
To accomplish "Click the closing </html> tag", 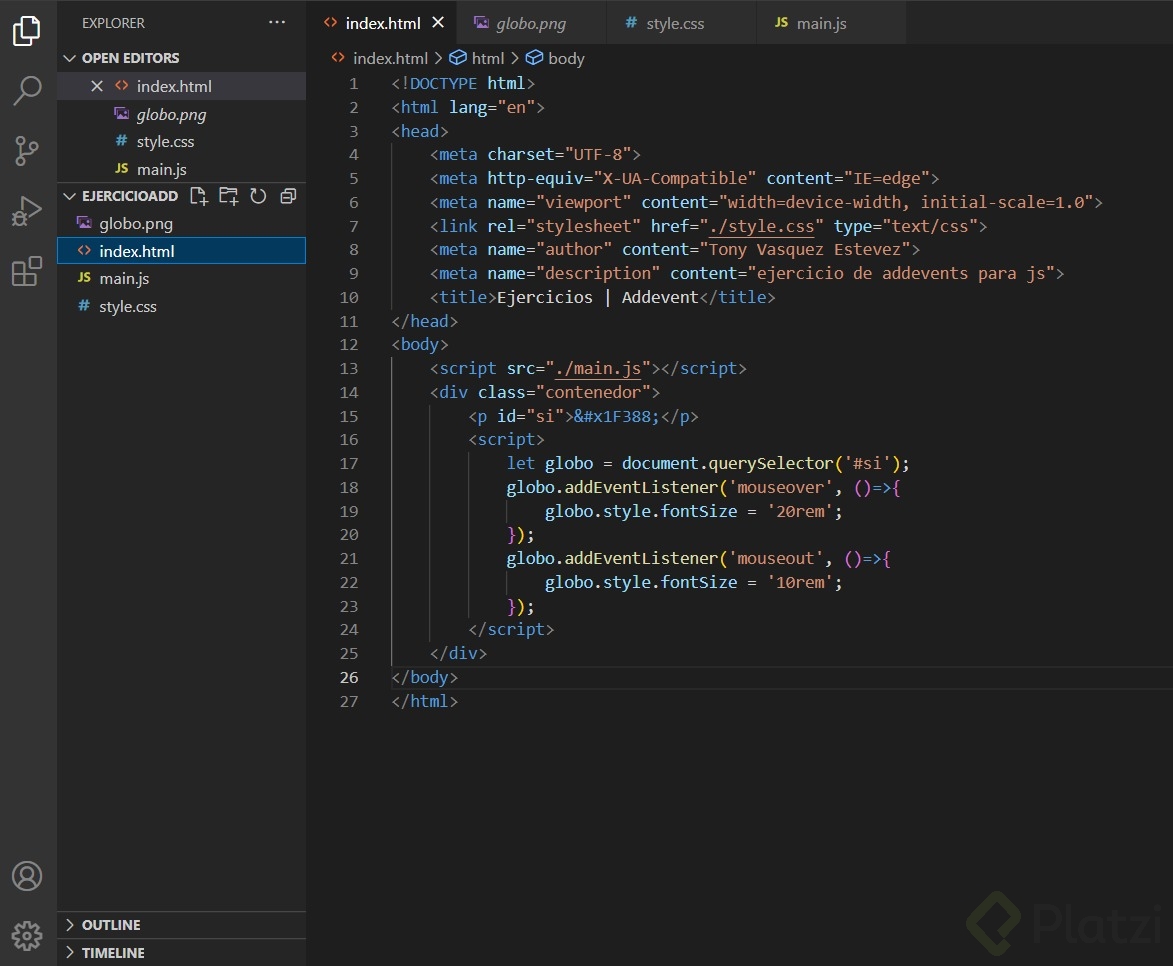I will click(x=424, y=701).
